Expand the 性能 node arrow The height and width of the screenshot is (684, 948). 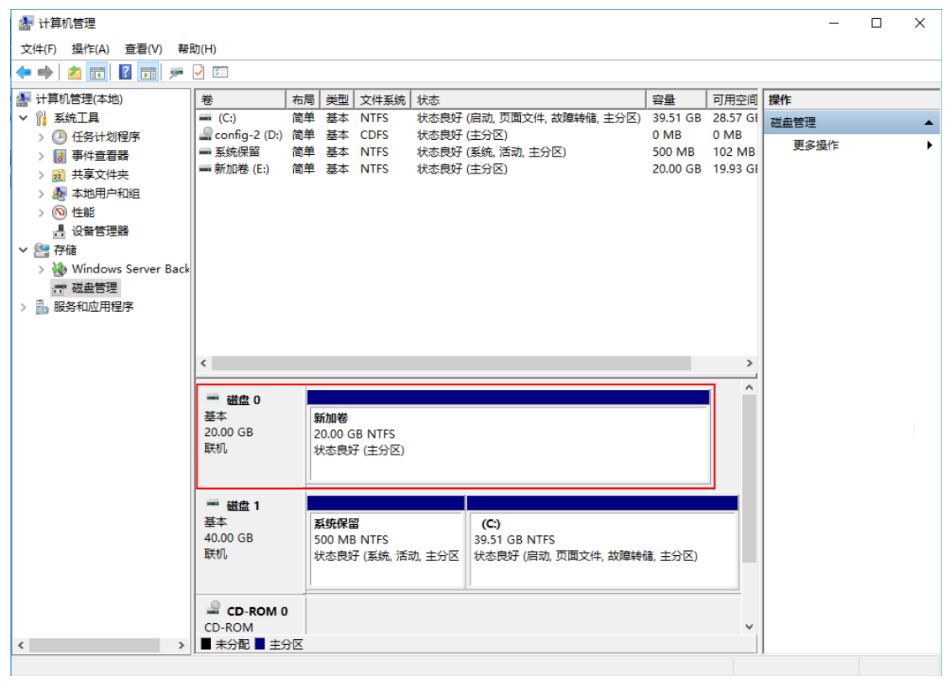41,213
